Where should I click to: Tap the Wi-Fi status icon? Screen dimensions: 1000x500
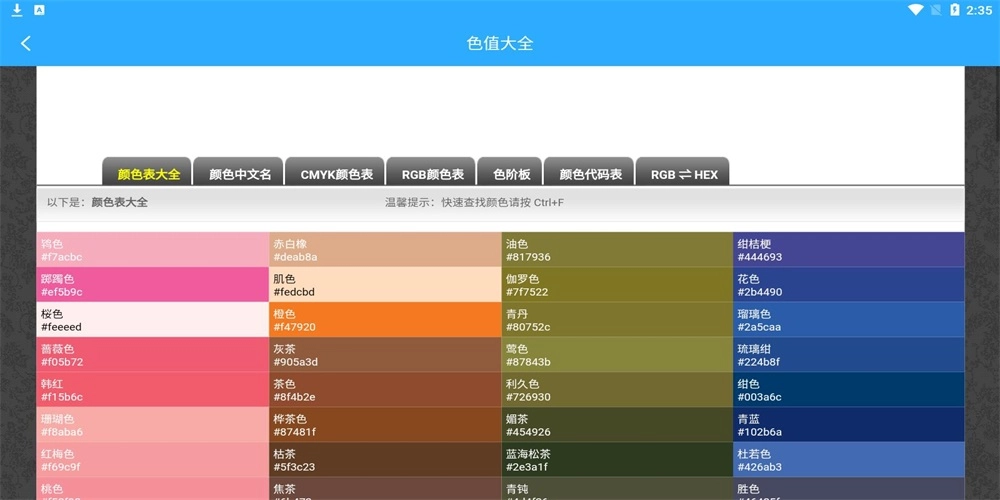tap(915, 10)
